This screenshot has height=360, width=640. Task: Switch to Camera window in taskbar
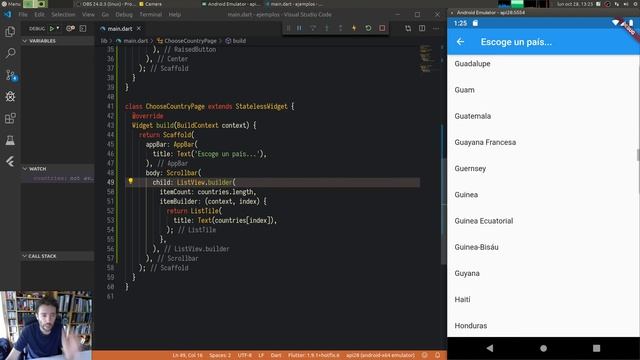[x=151, y=4]
